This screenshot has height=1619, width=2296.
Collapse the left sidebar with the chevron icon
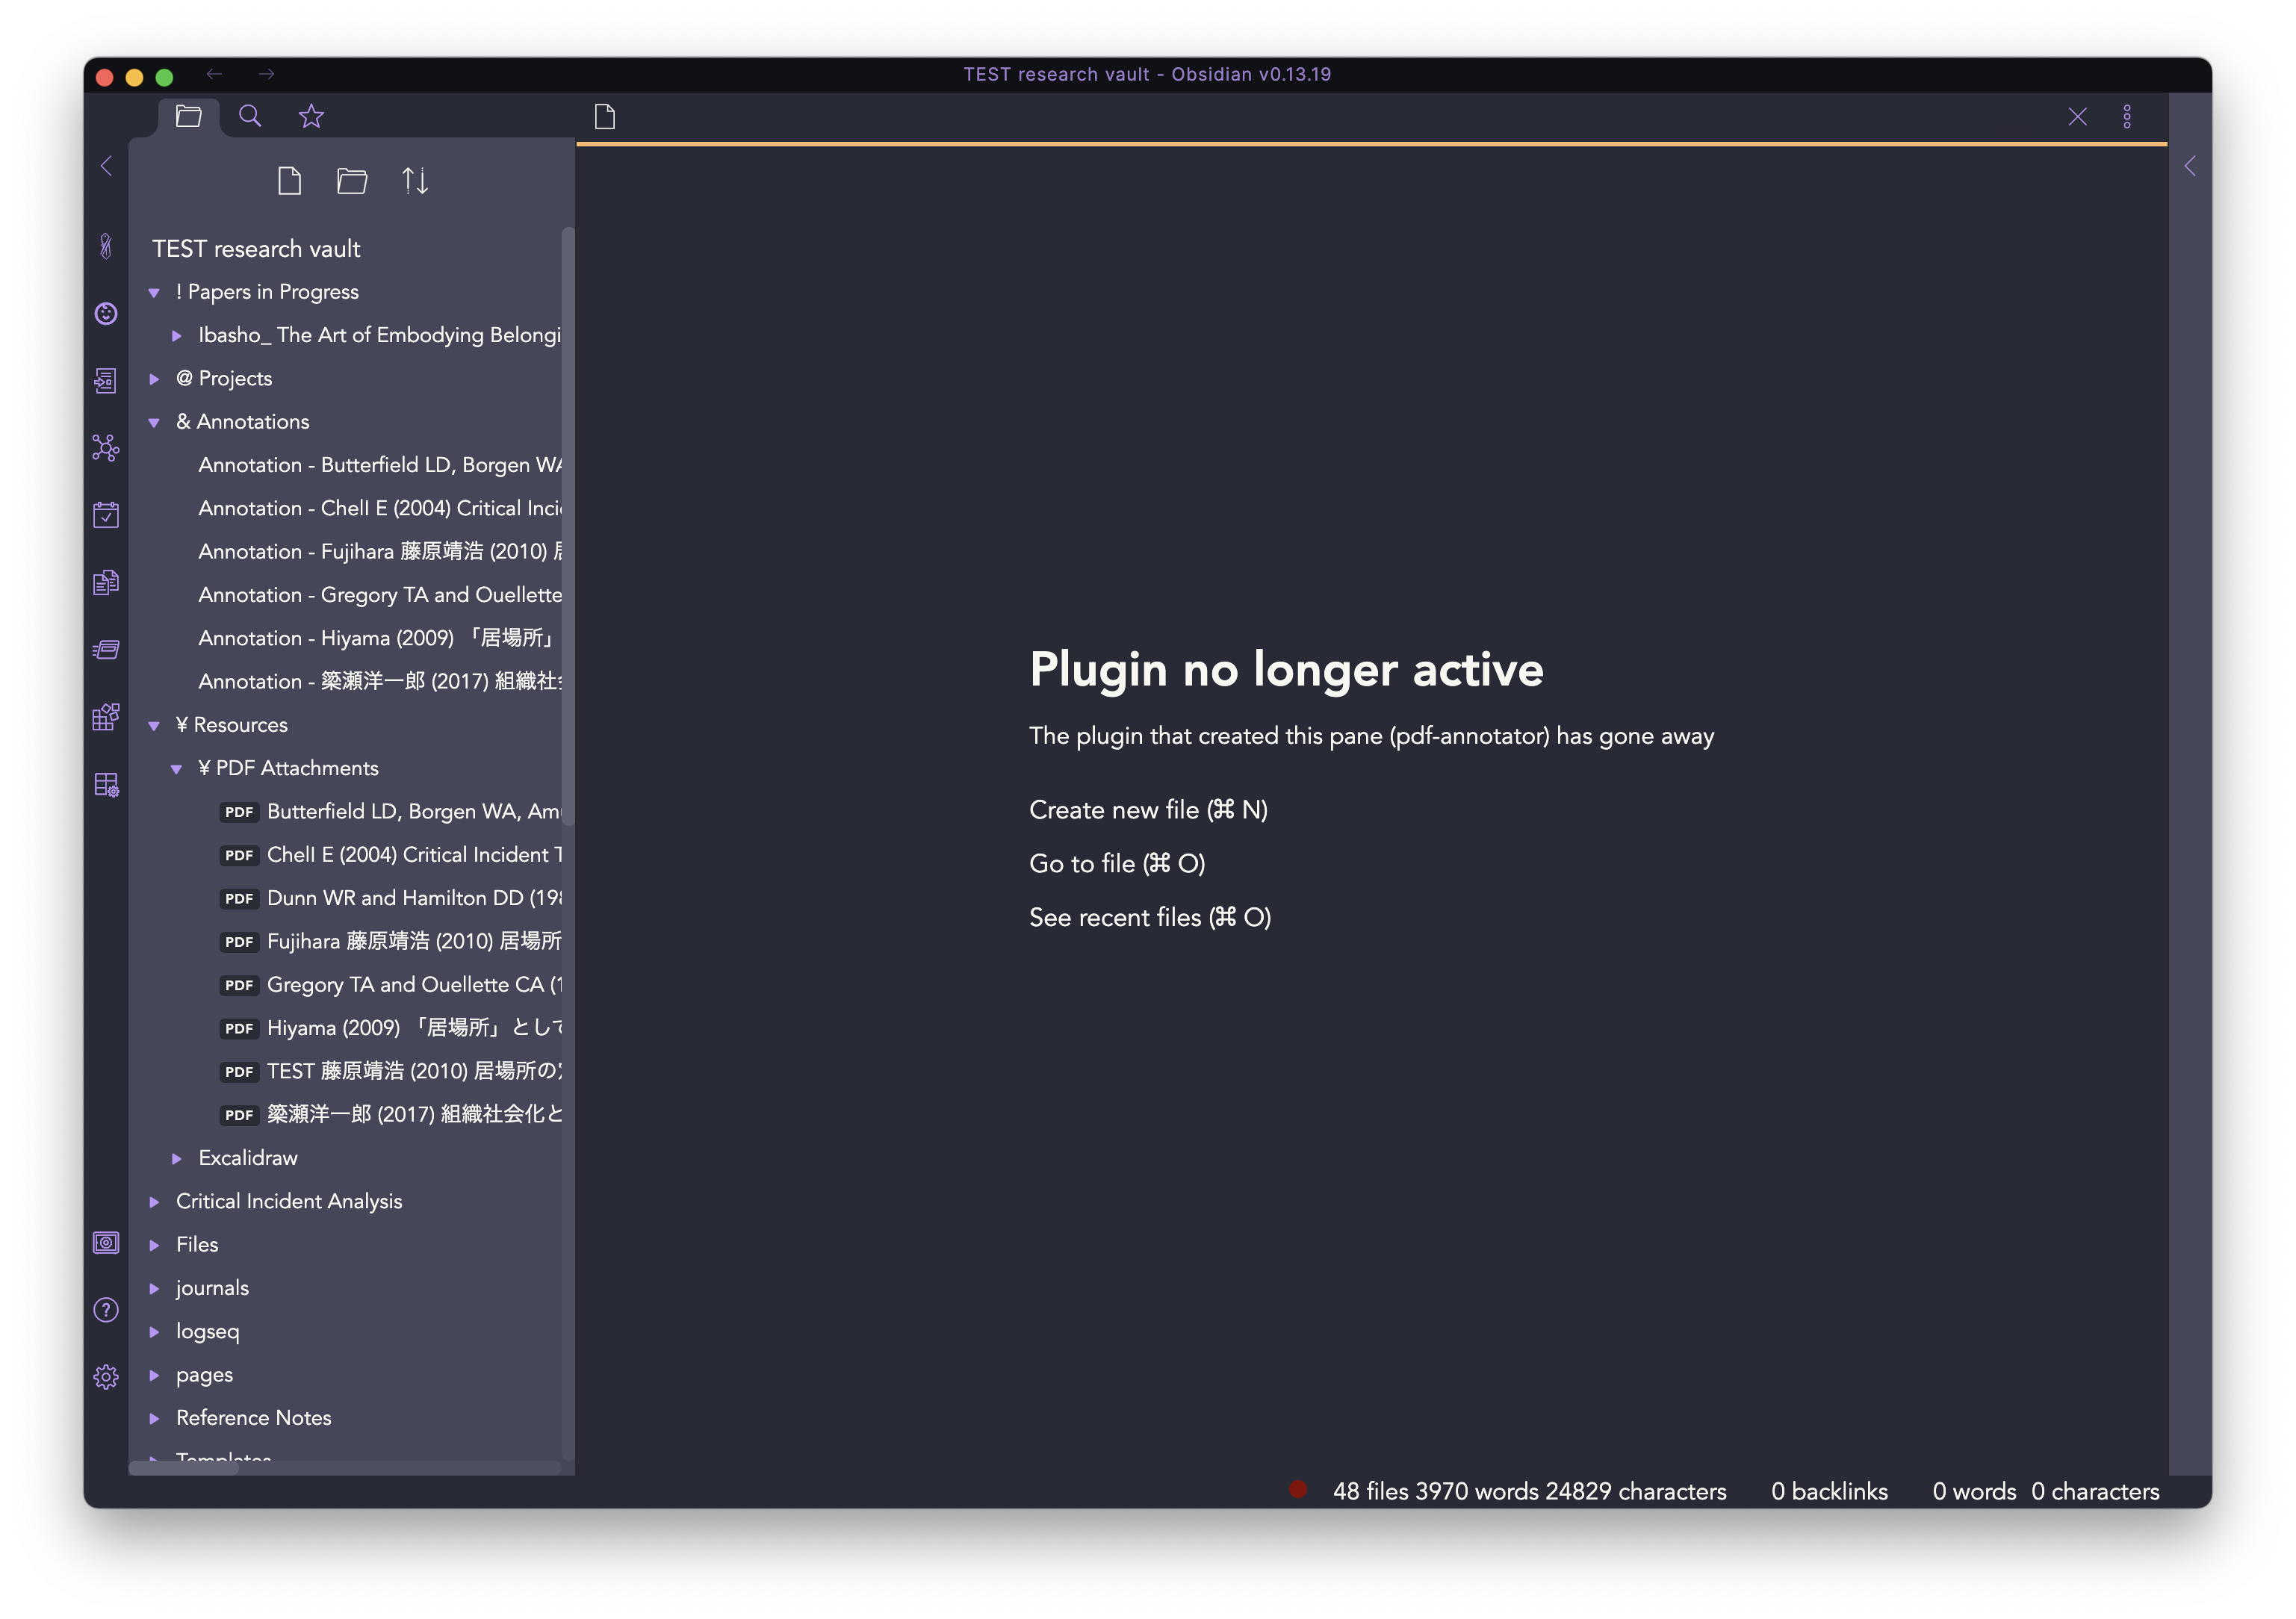click(x=105, y=166)
